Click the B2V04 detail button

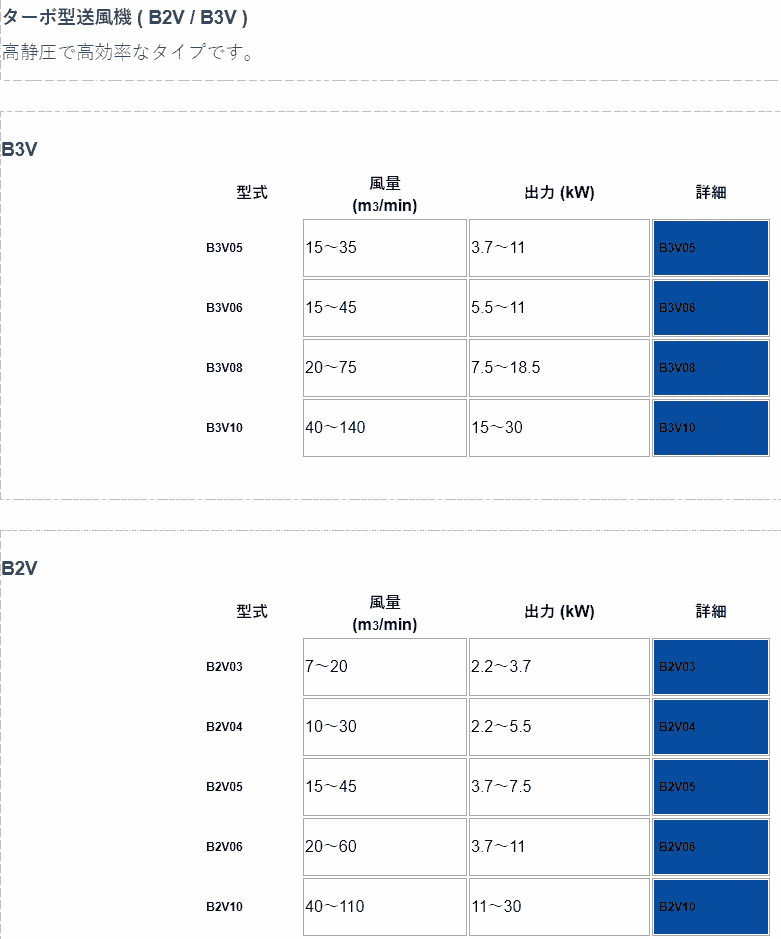(x=710, y=727)
